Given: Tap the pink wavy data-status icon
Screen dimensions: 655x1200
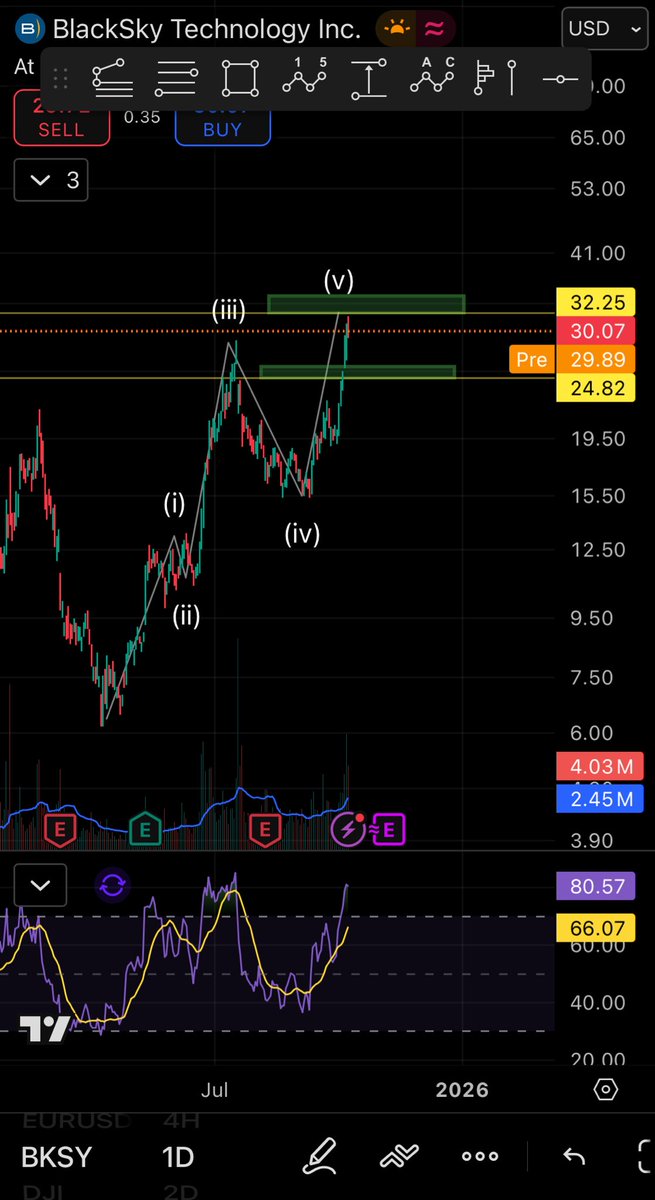Looking at the screenshot, I should (x=434, y=29).
